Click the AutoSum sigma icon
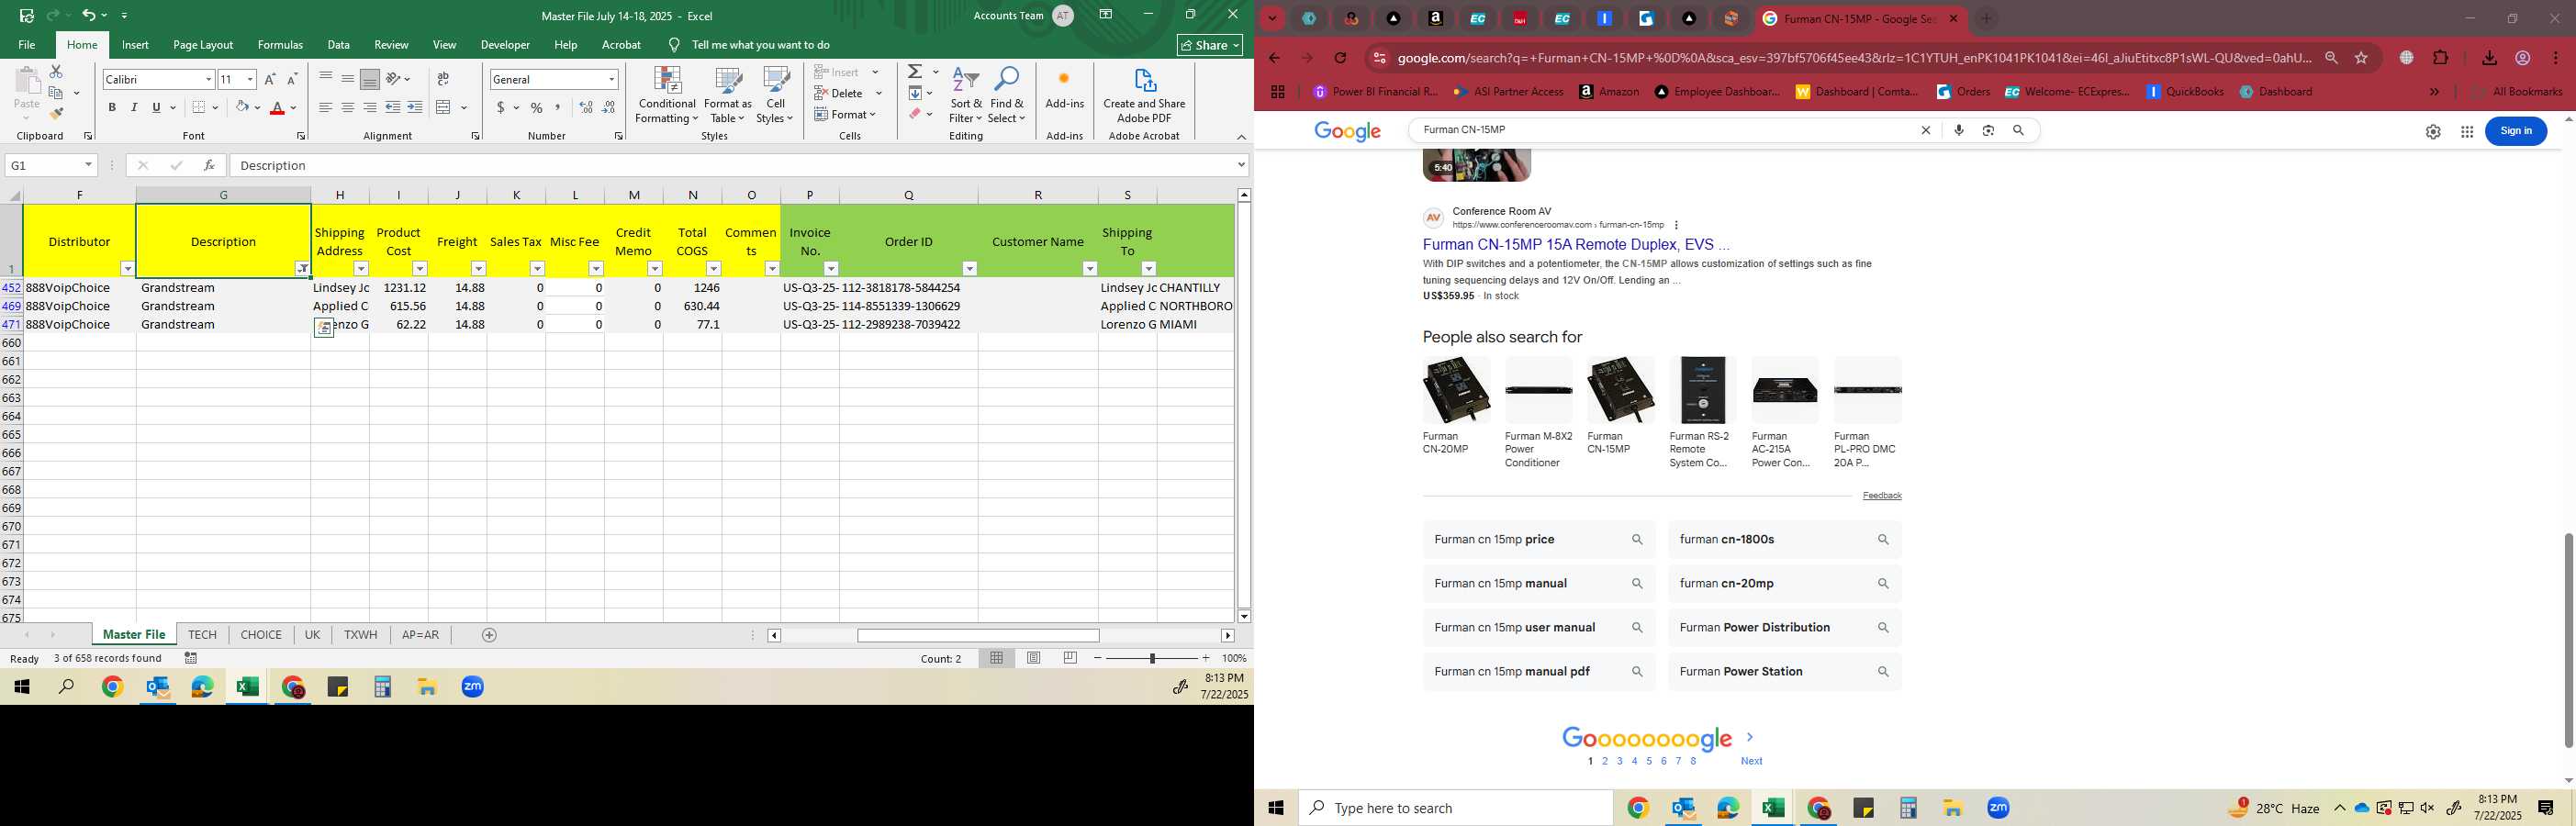The width and height of the screenshot is (2576, 826). [x=915, y=72]
